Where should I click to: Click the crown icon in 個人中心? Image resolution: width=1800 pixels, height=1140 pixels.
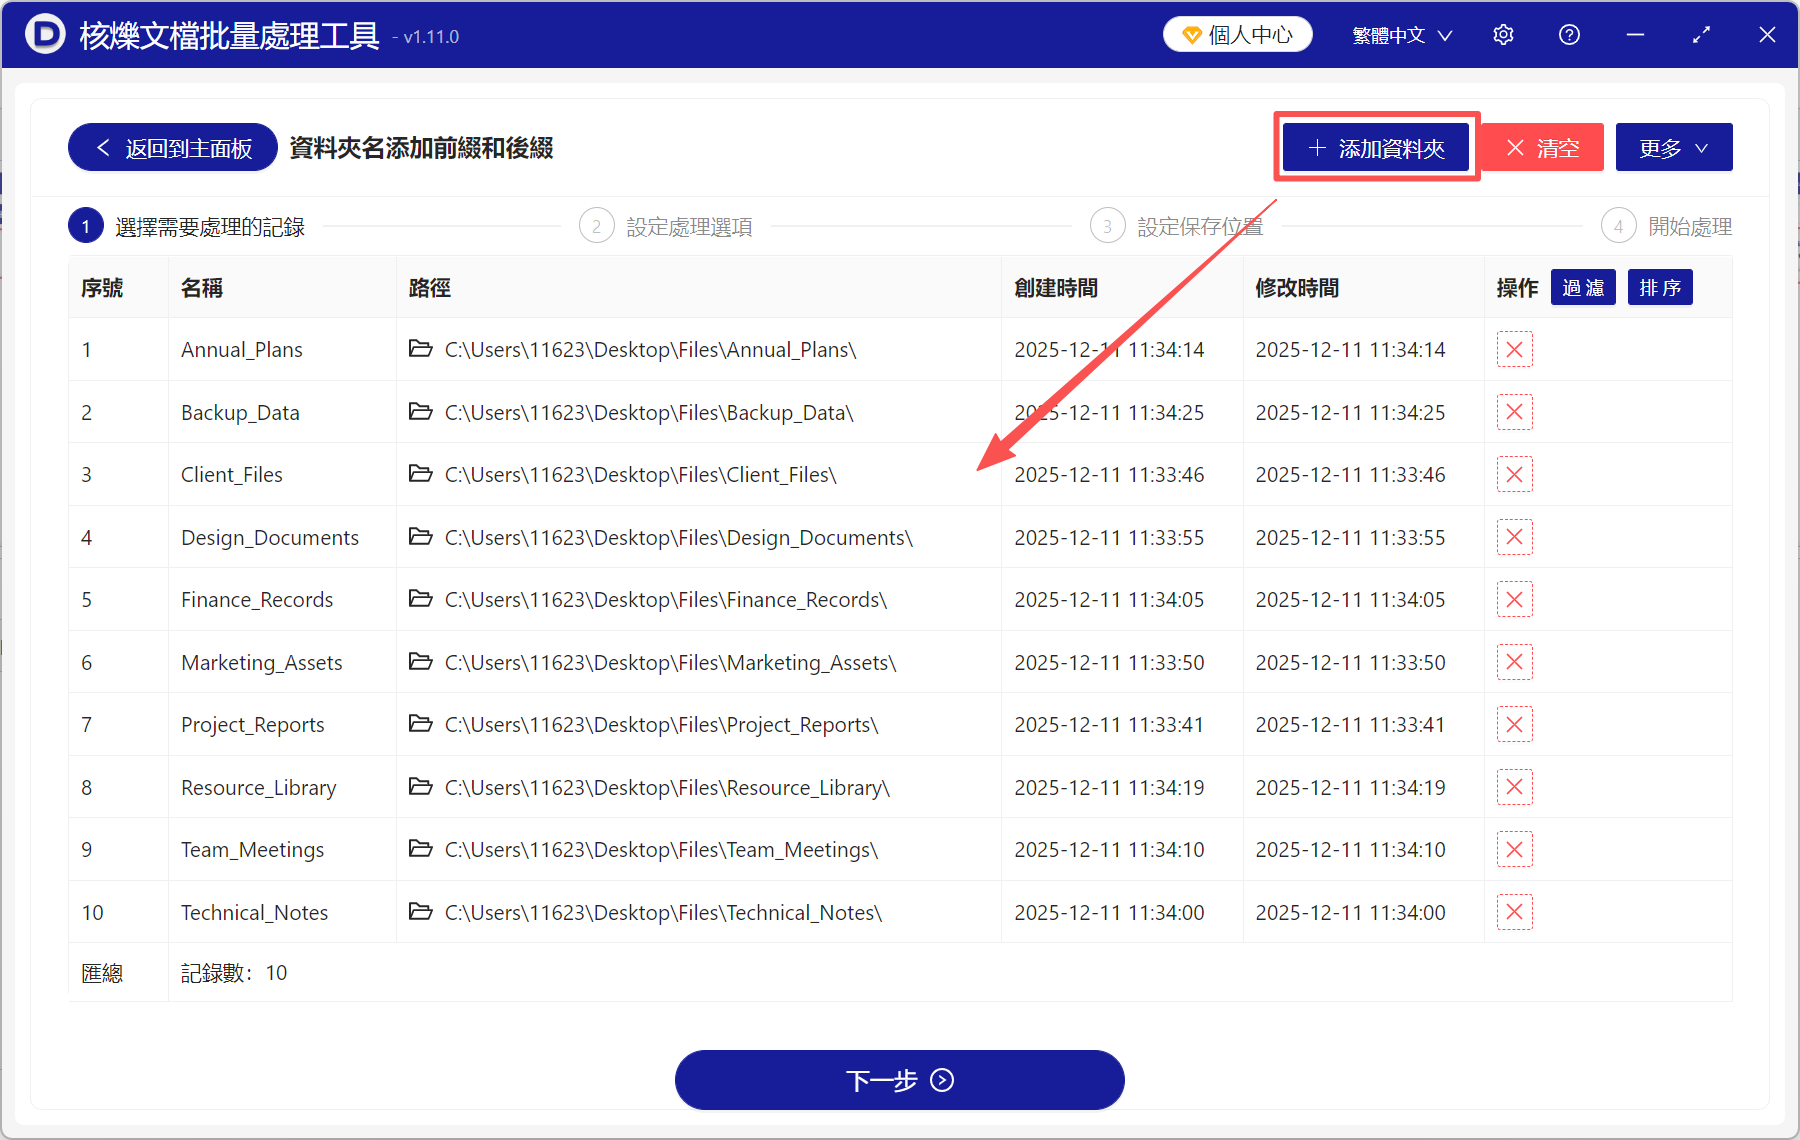point(1190,33)
